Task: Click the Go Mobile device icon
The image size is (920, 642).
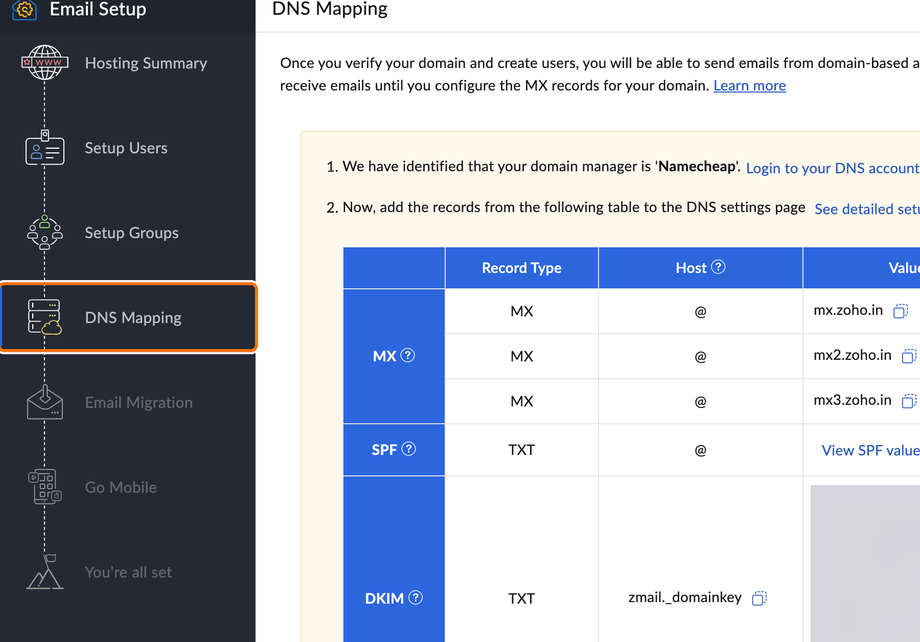Action: (45, 486)
